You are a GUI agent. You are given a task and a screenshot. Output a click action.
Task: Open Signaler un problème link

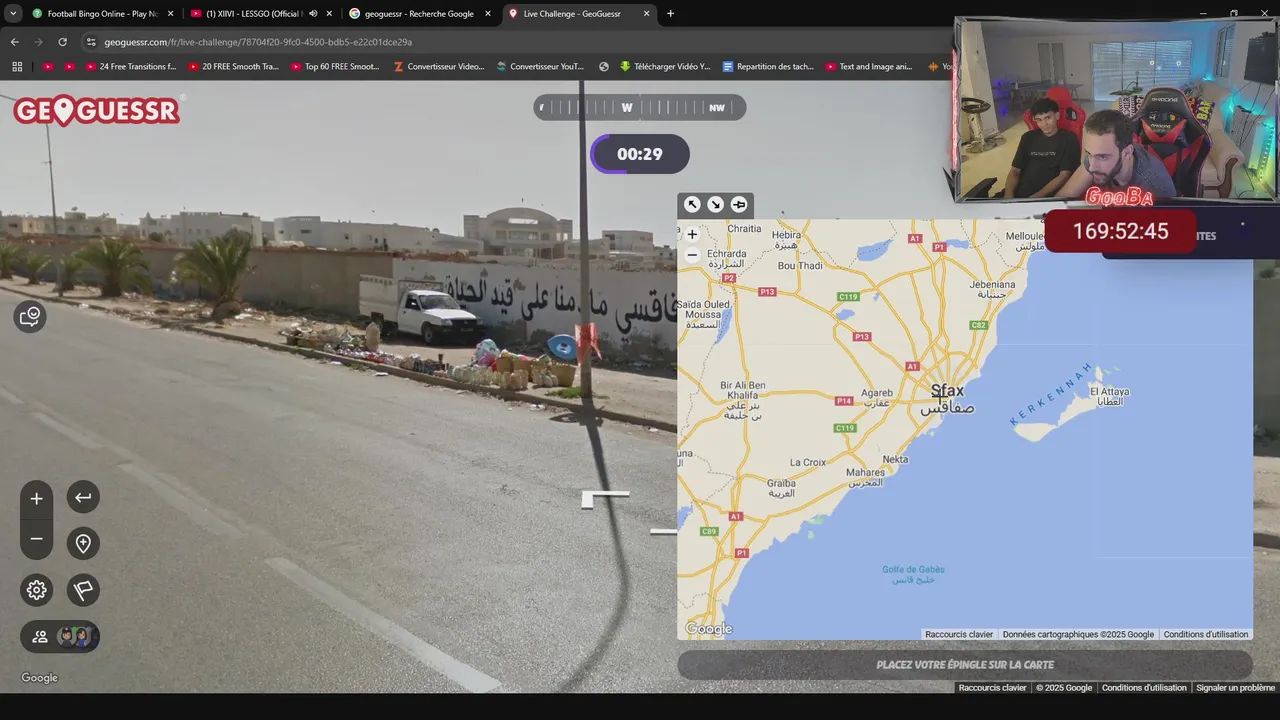pos(1235,687)
